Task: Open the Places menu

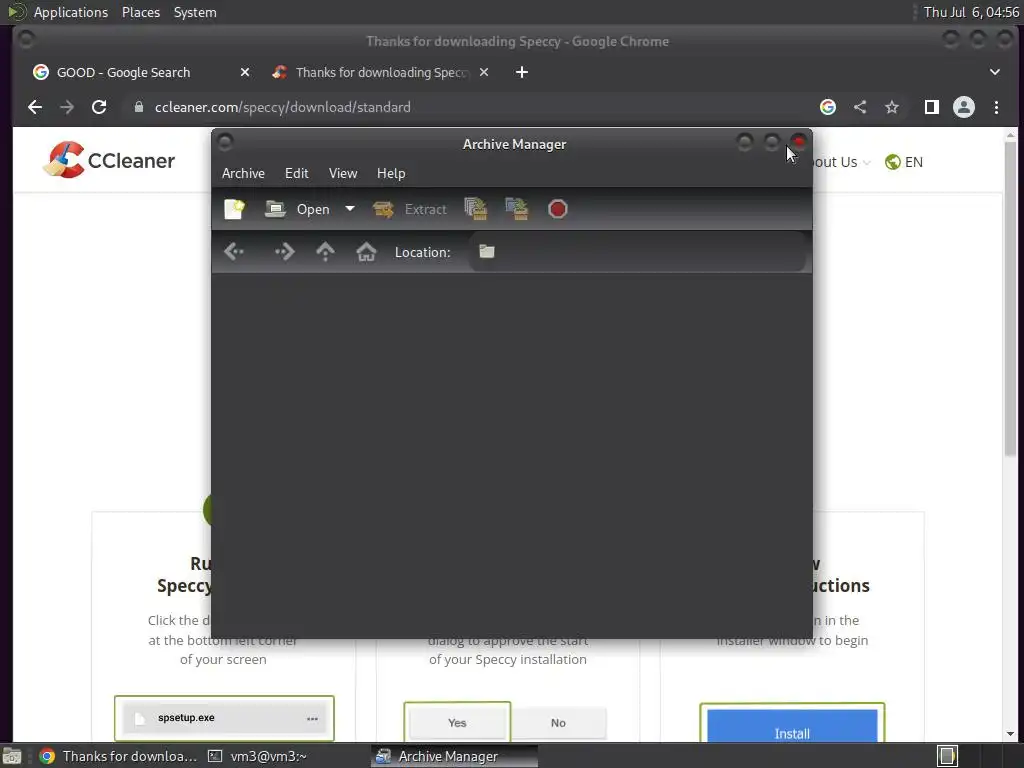Action: 141,12
